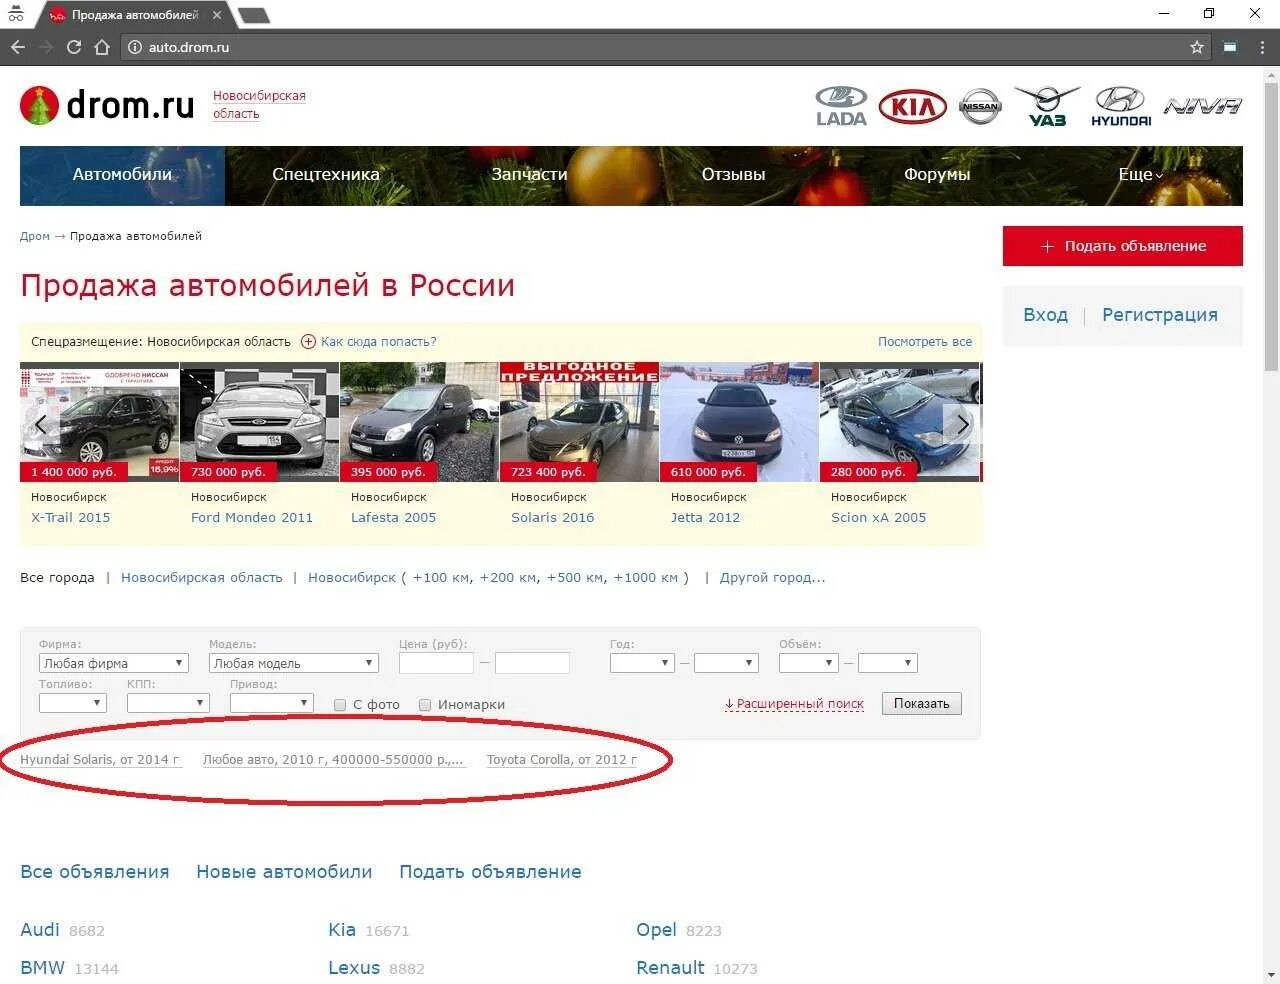
Task: Open Audi brand listings
Action: [40, 930]
